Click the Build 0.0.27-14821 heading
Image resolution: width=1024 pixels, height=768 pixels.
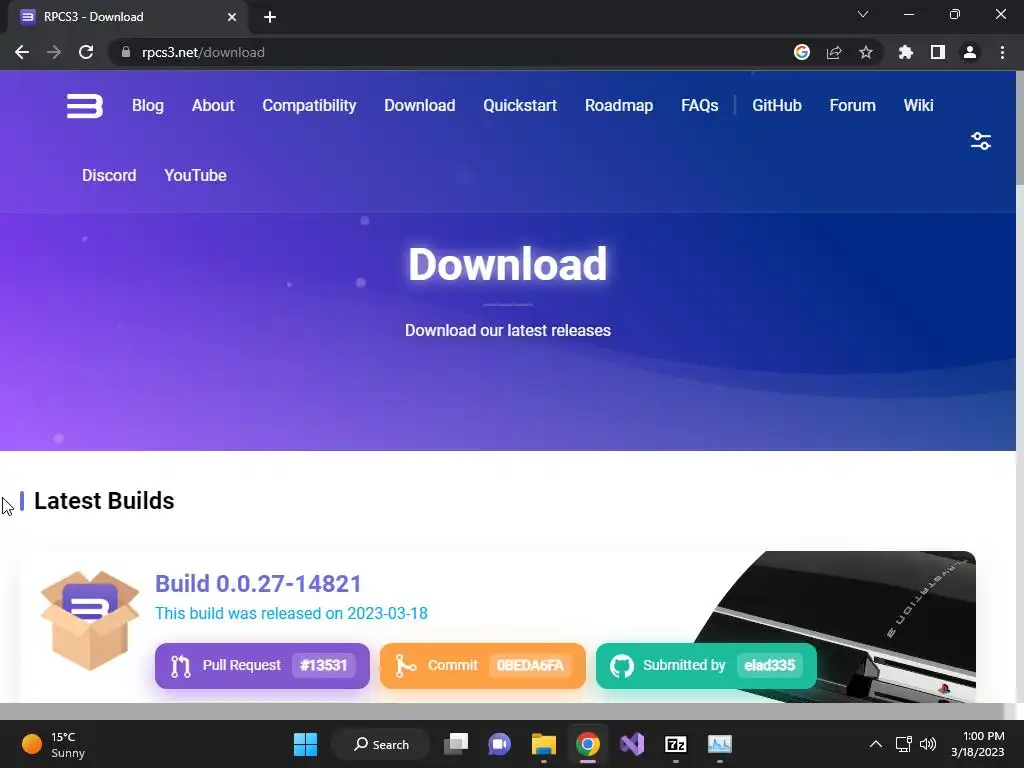pyautogui.click(x=258, y=584)
